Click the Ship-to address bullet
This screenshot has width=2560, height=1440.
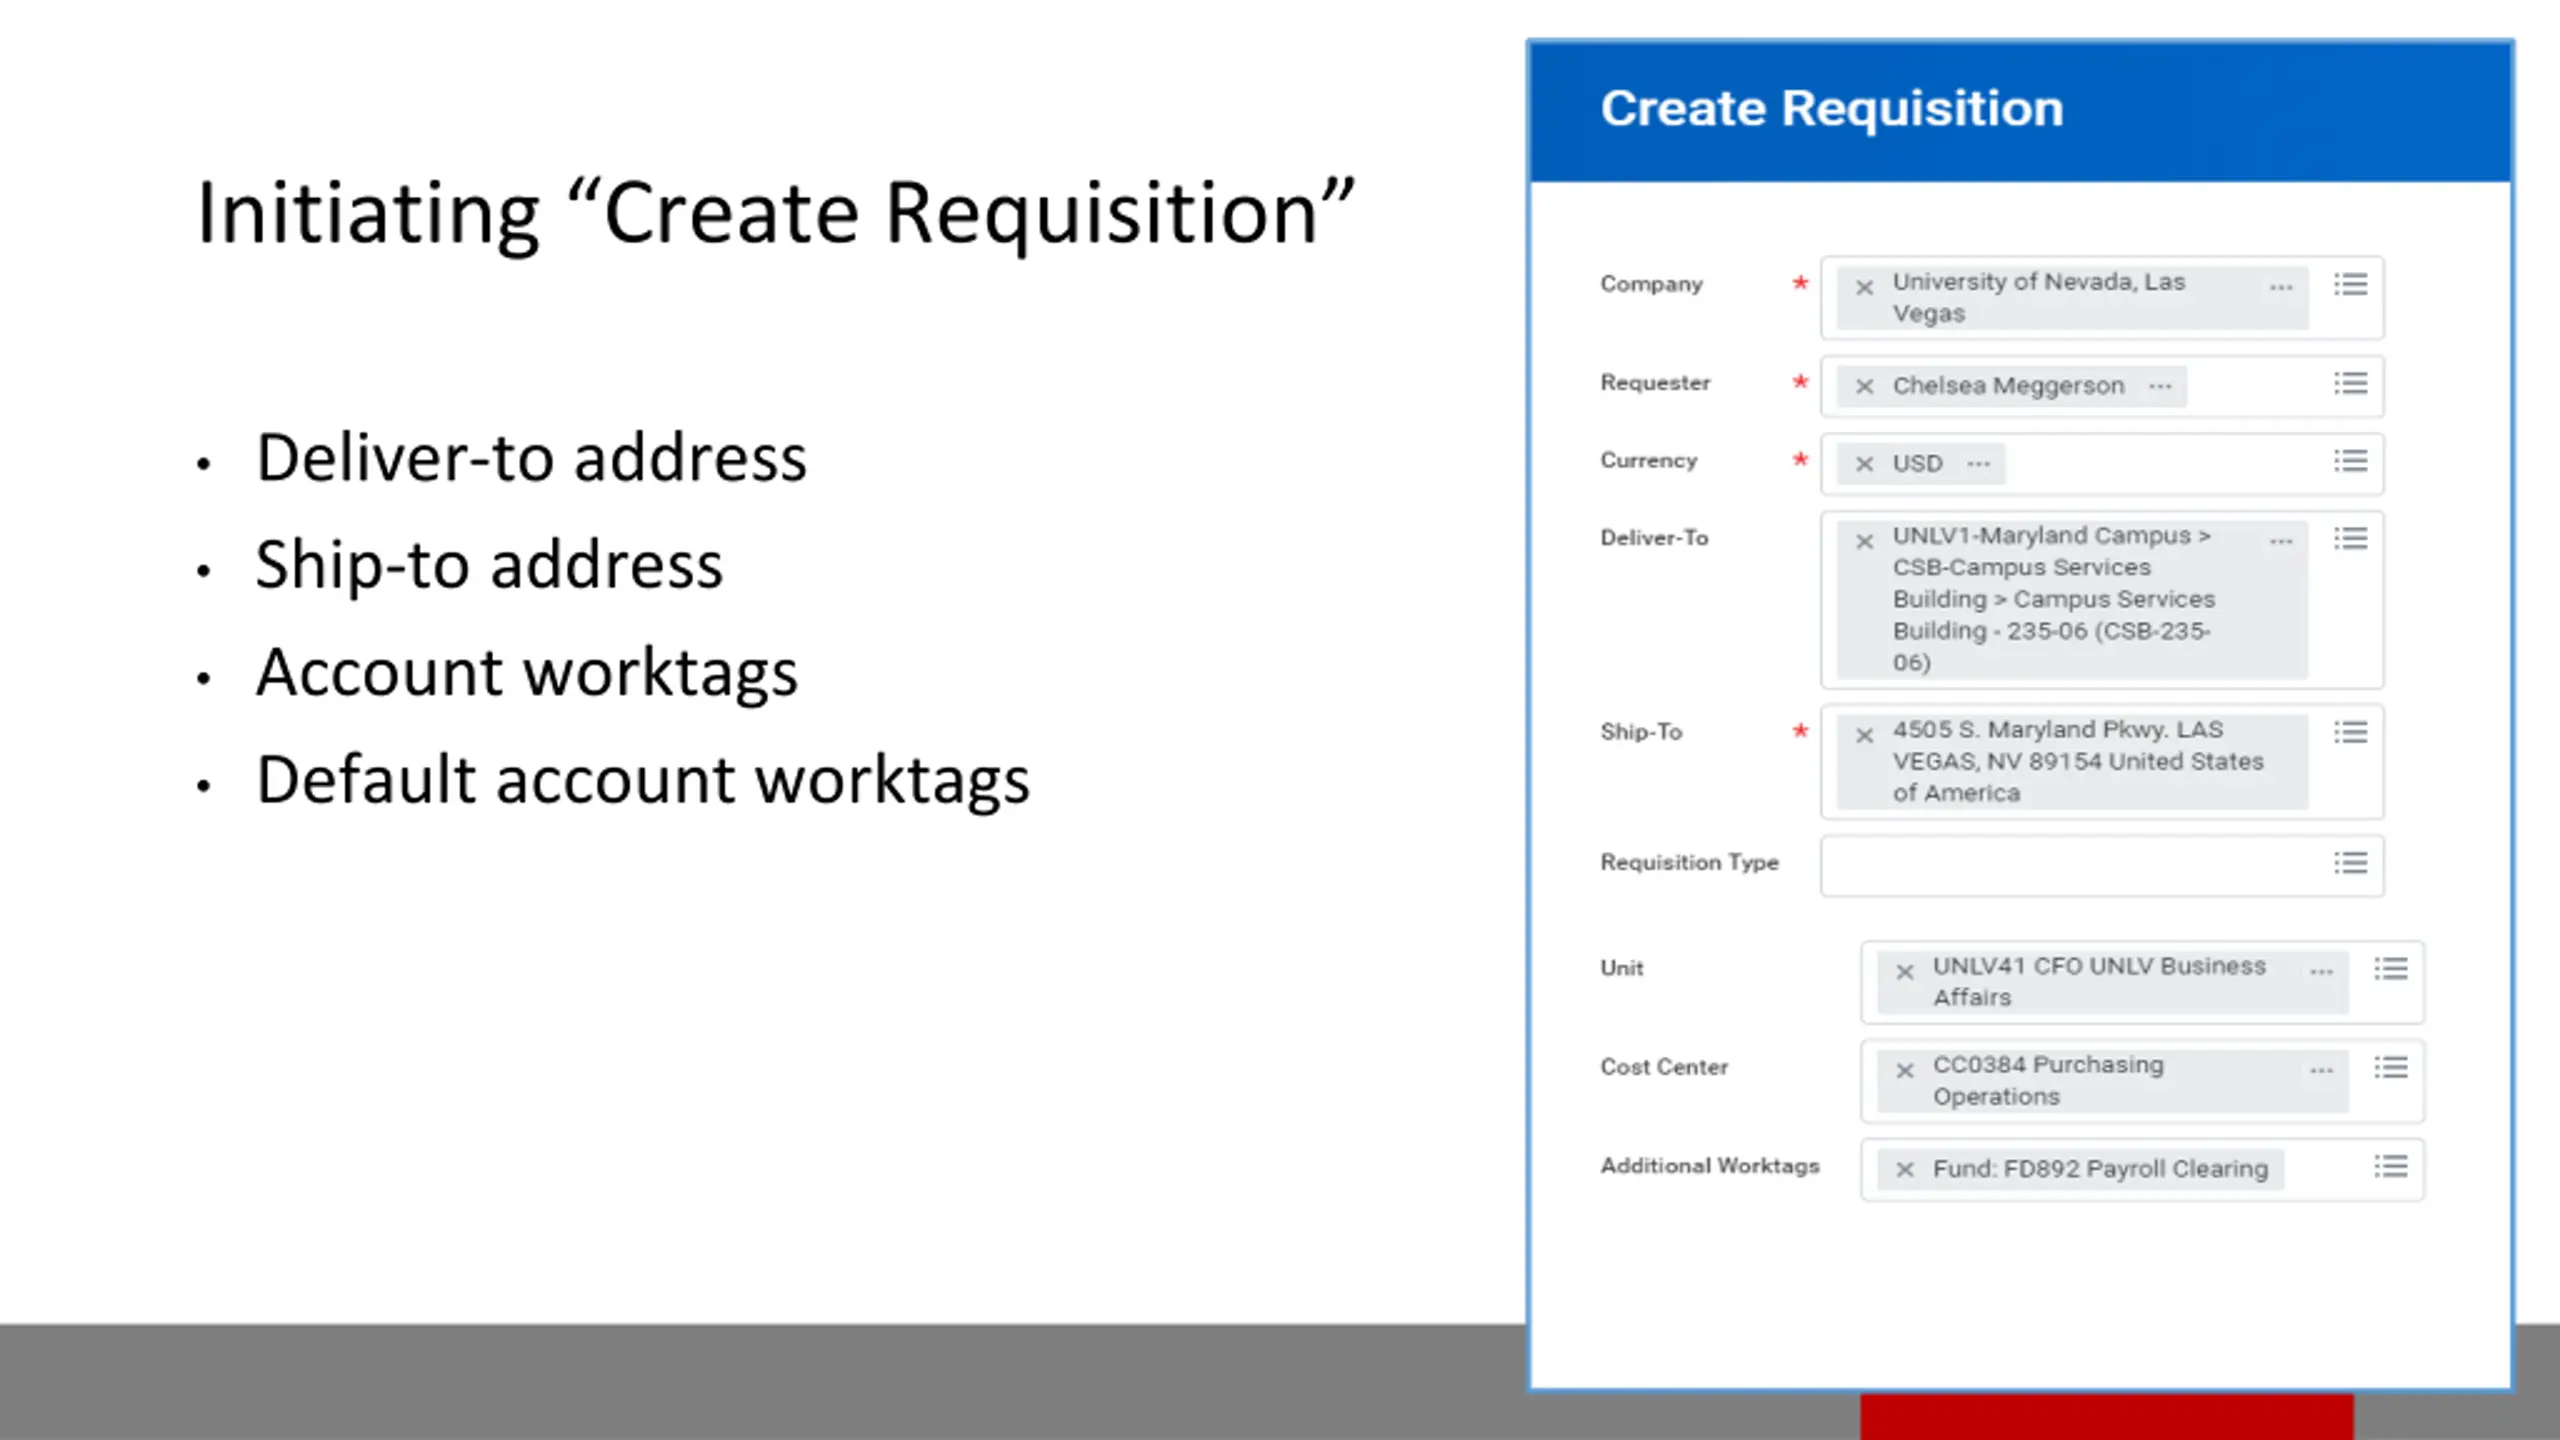click(x=489, y=565)
